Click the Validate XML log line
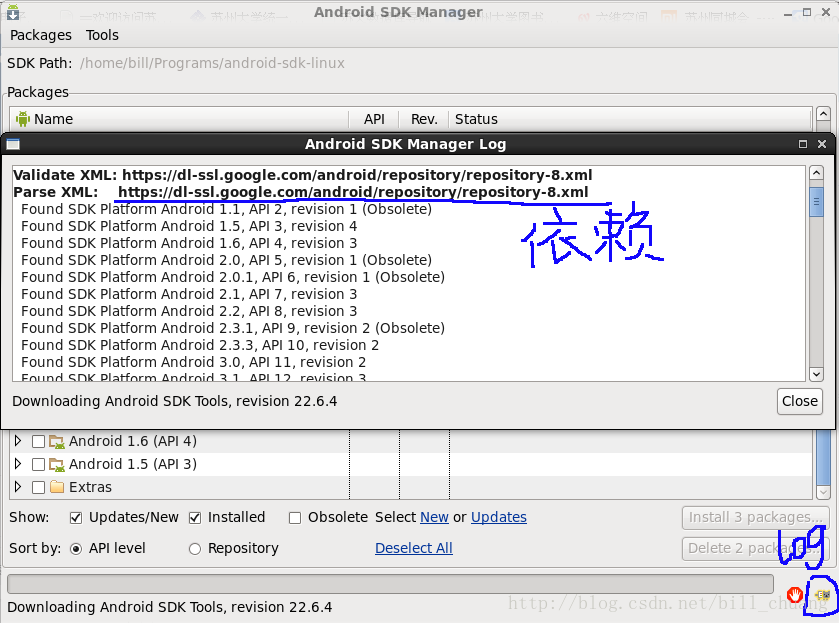The height and width of the screenshot is (623, 839). point(302,176)
